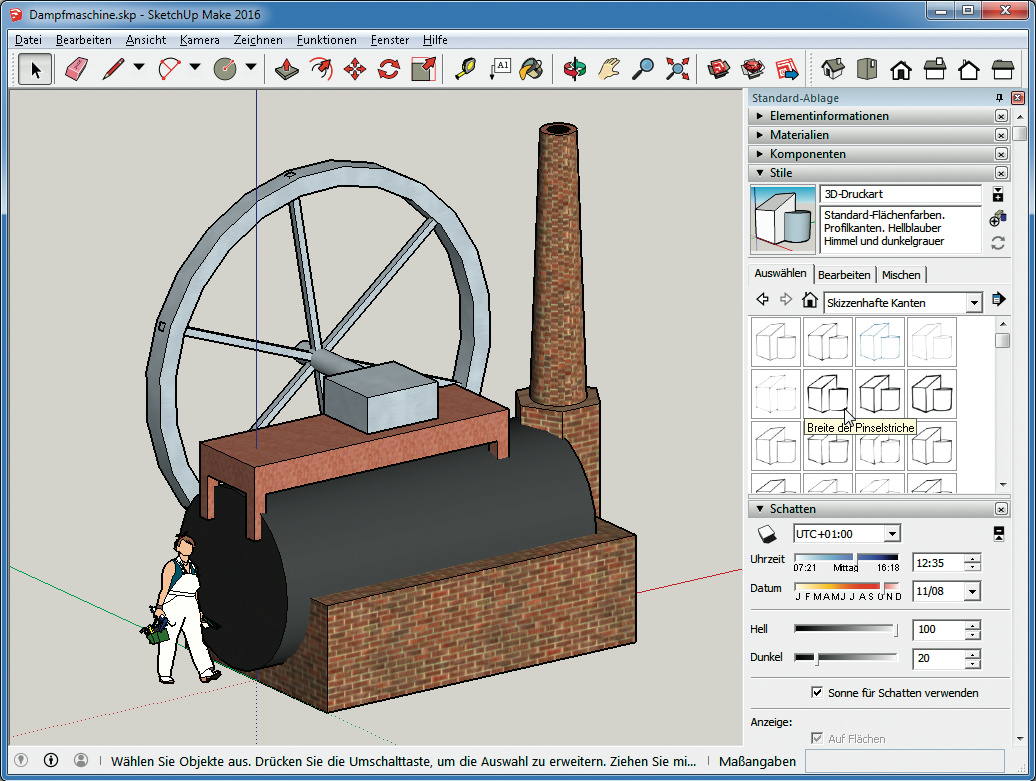1036x781 pixels.
Task: Activate the Push/Pull tool
Action: tap(287, 69)
